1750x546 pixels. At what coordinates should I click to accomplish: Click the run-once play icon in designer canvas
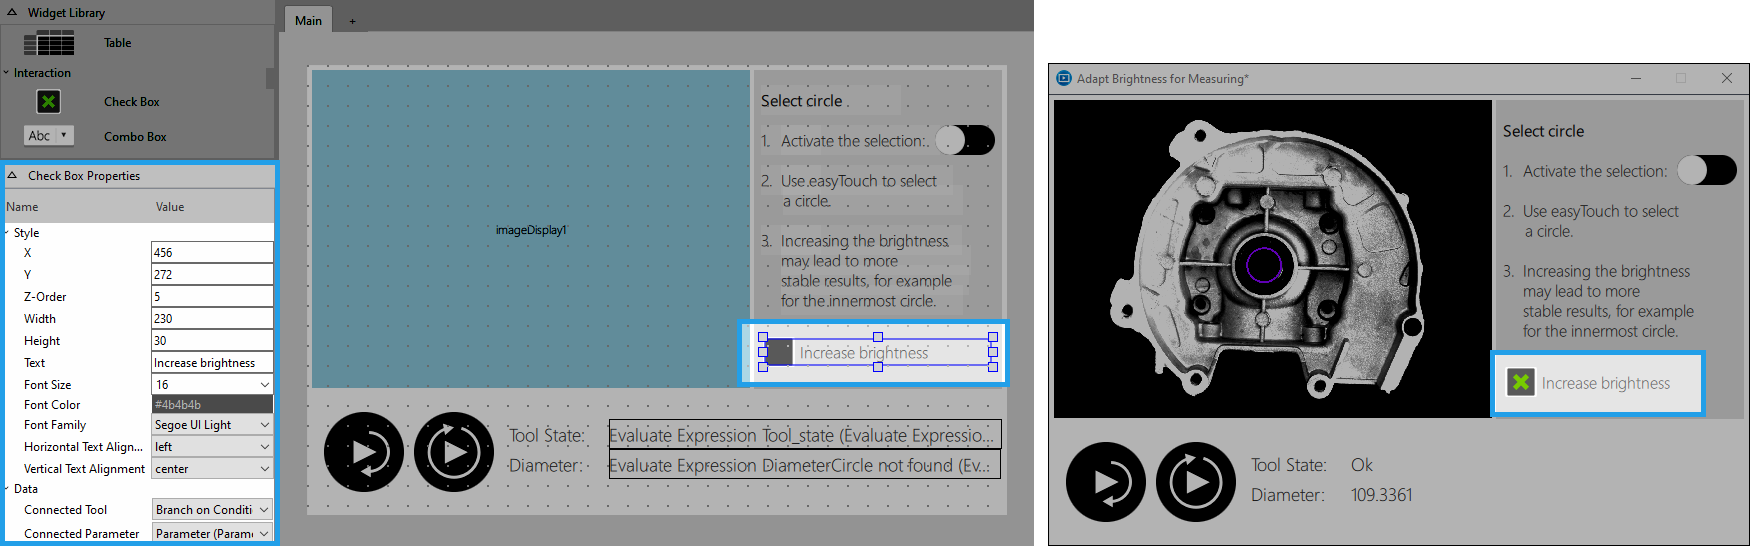[x=364, y=452]
